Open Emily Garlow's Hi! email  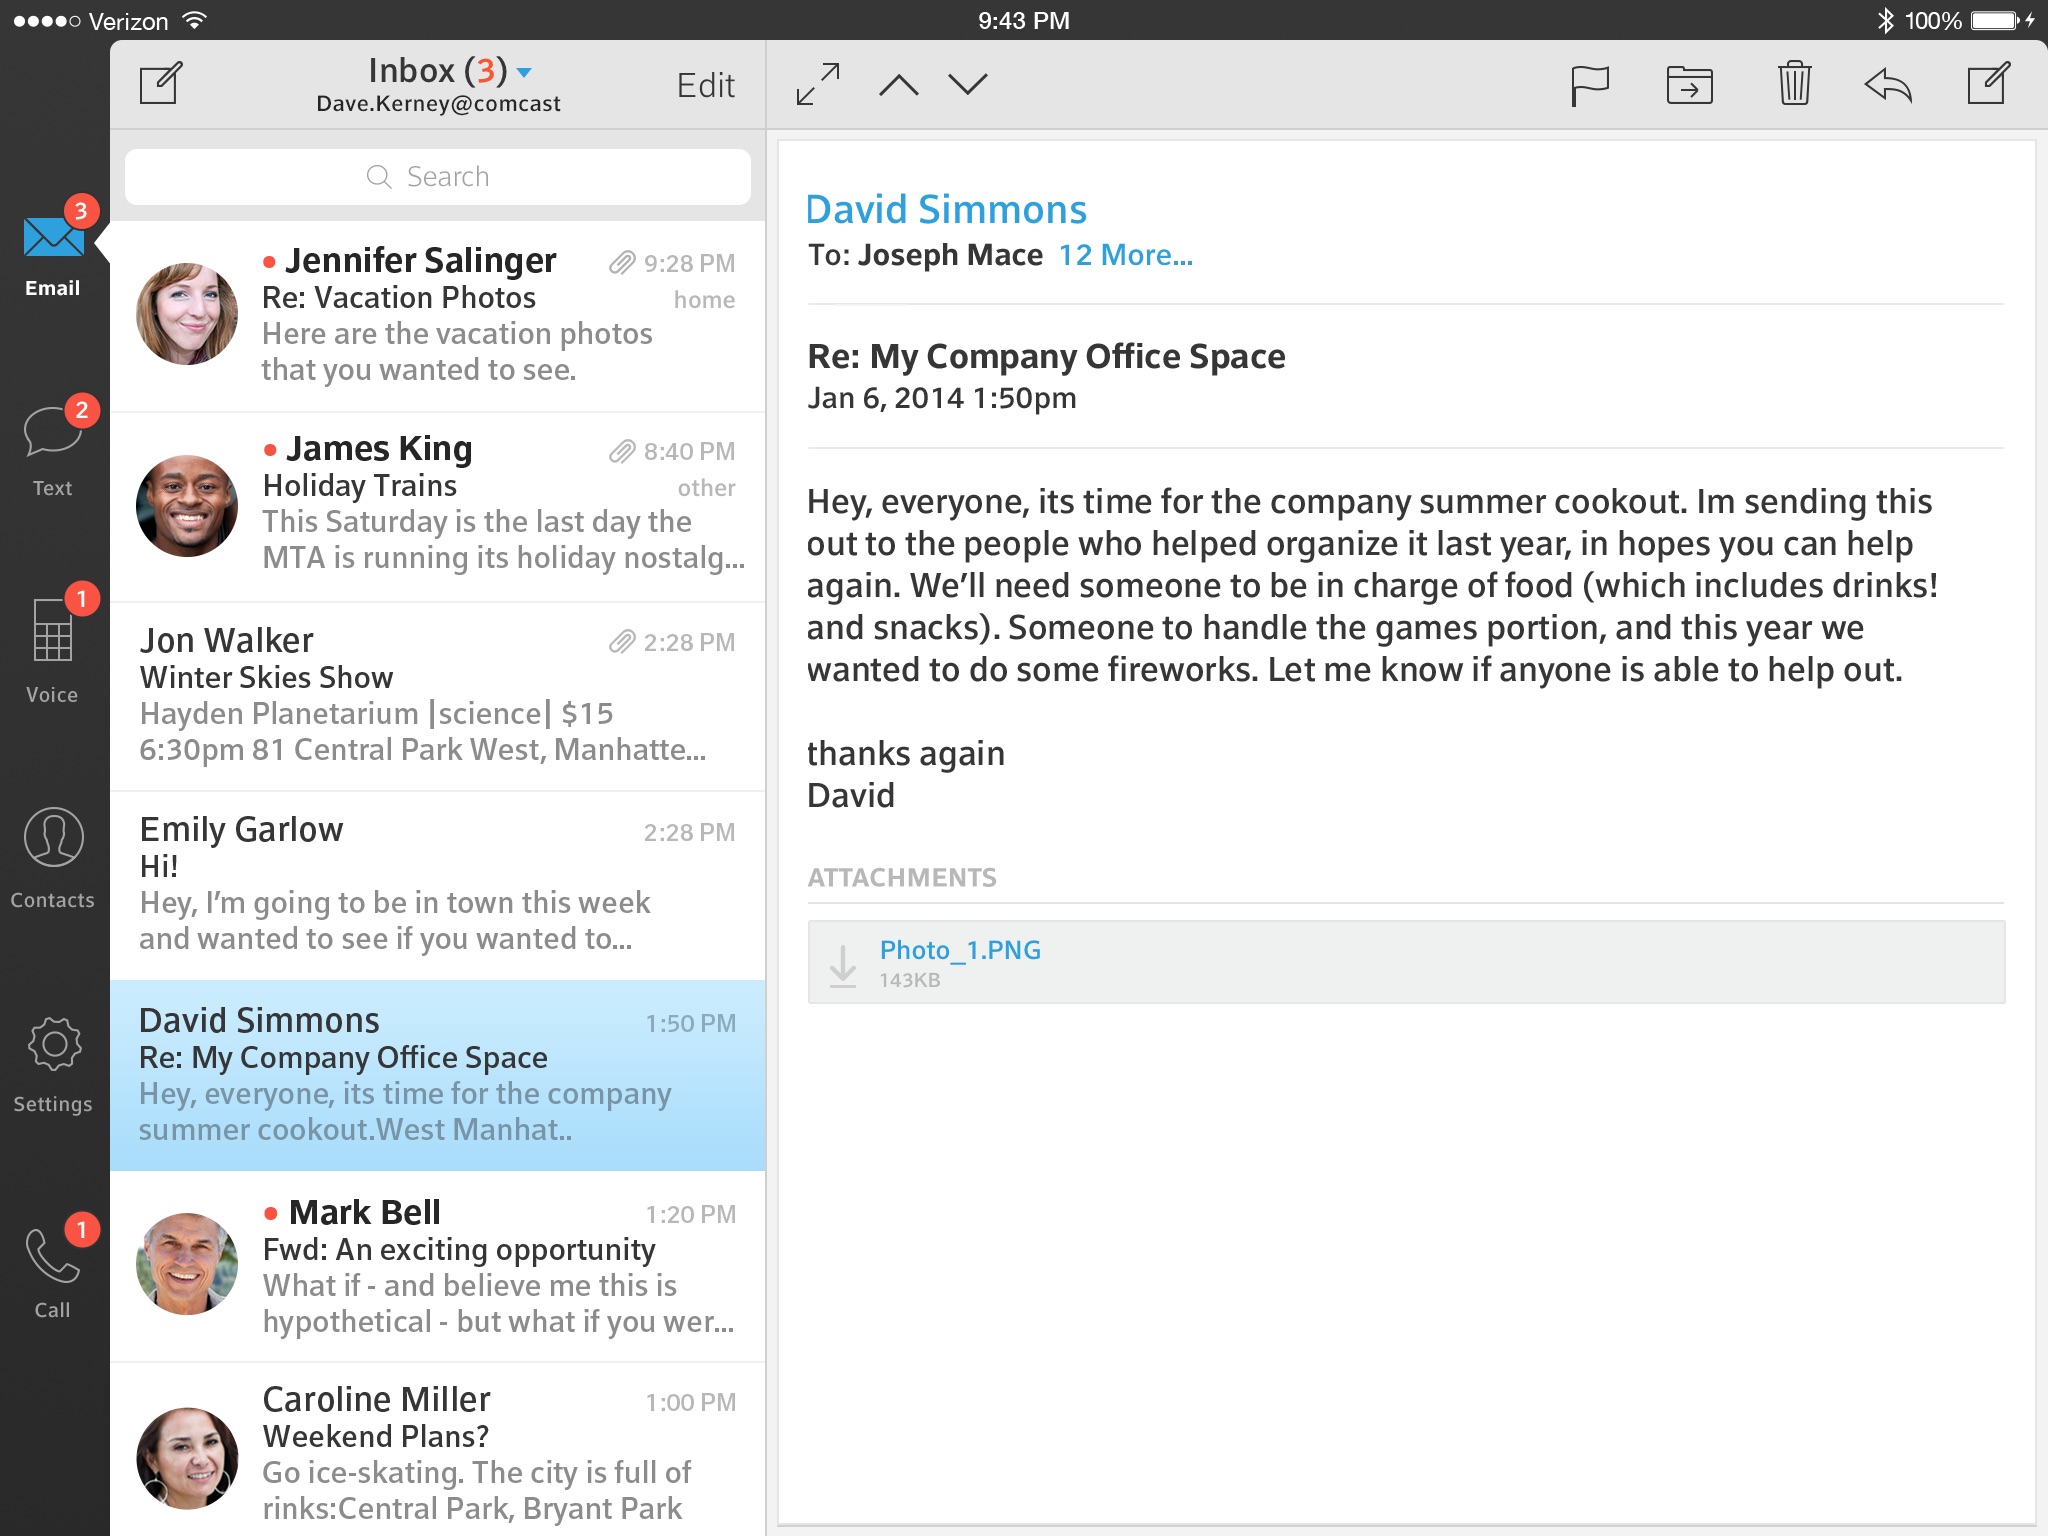(x=438, y=885)
